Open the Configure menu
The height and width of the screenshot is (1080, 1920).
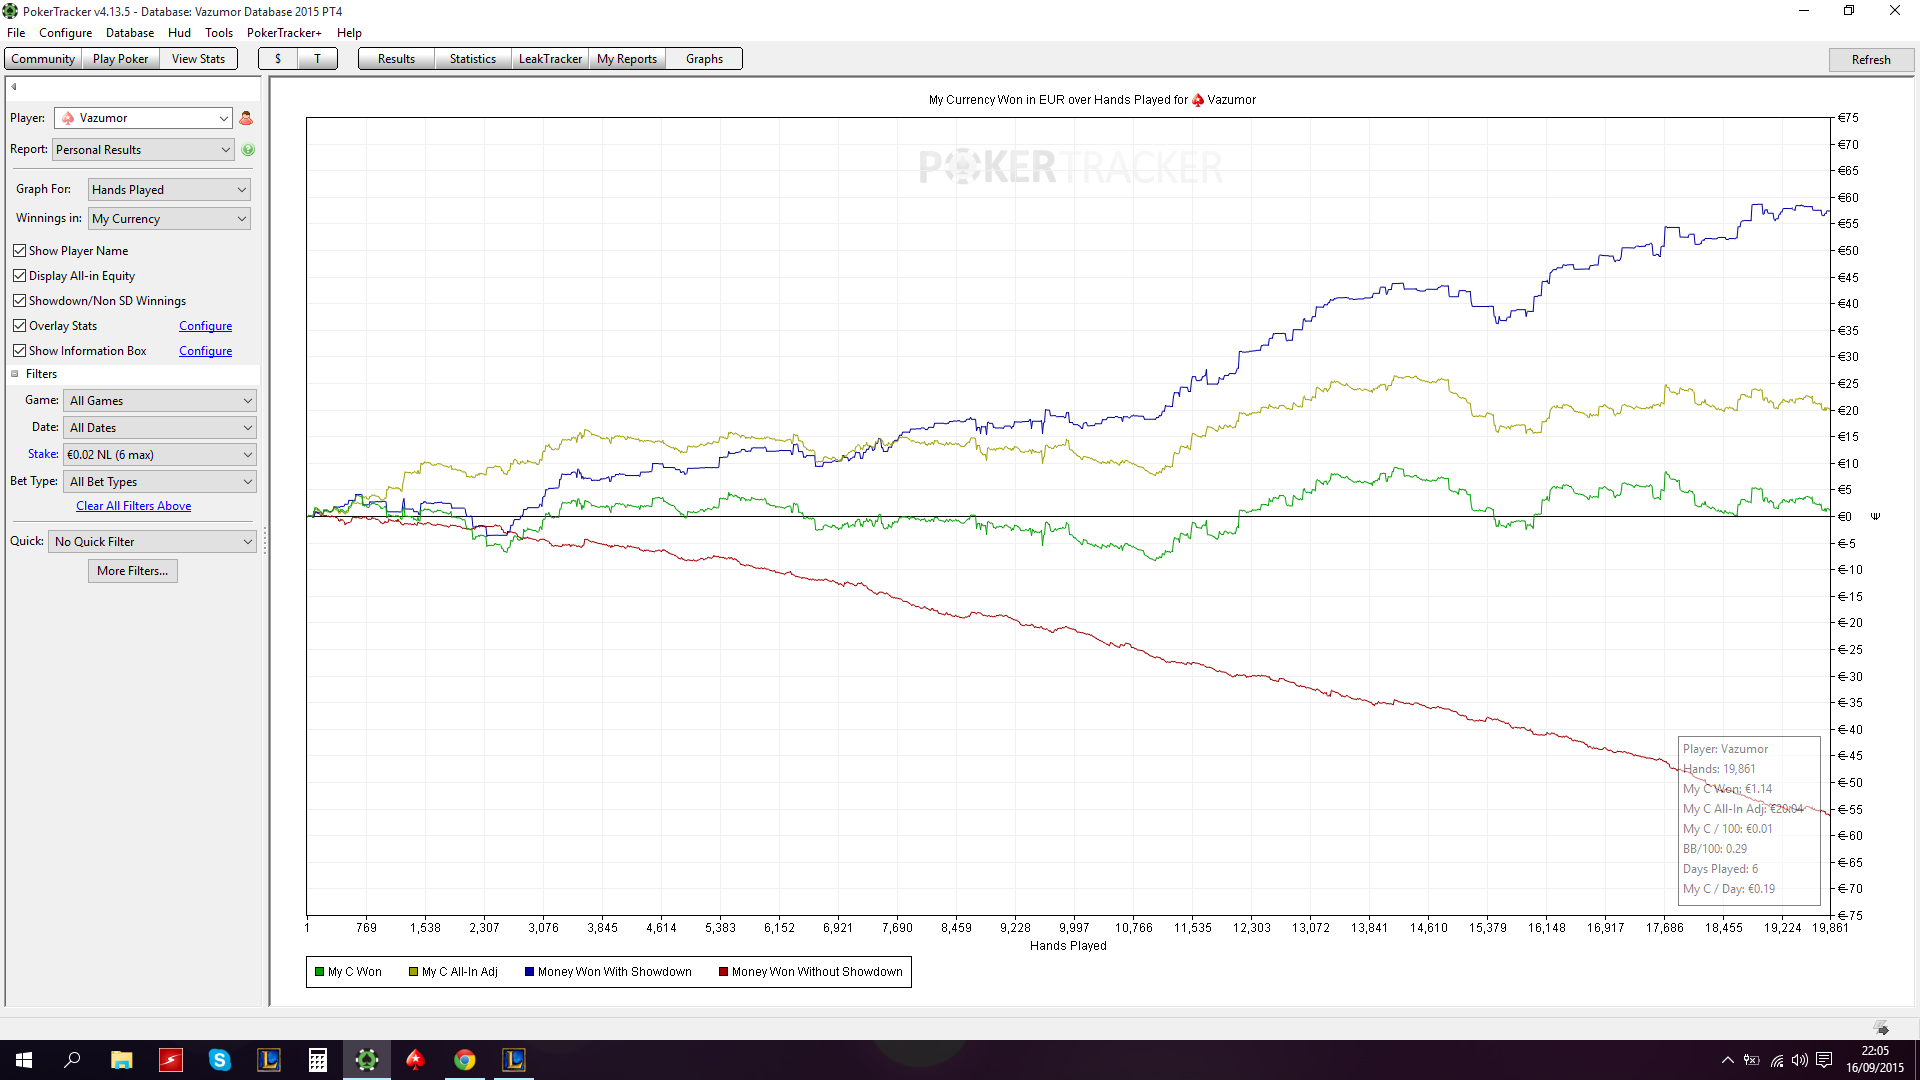(65, 33)
